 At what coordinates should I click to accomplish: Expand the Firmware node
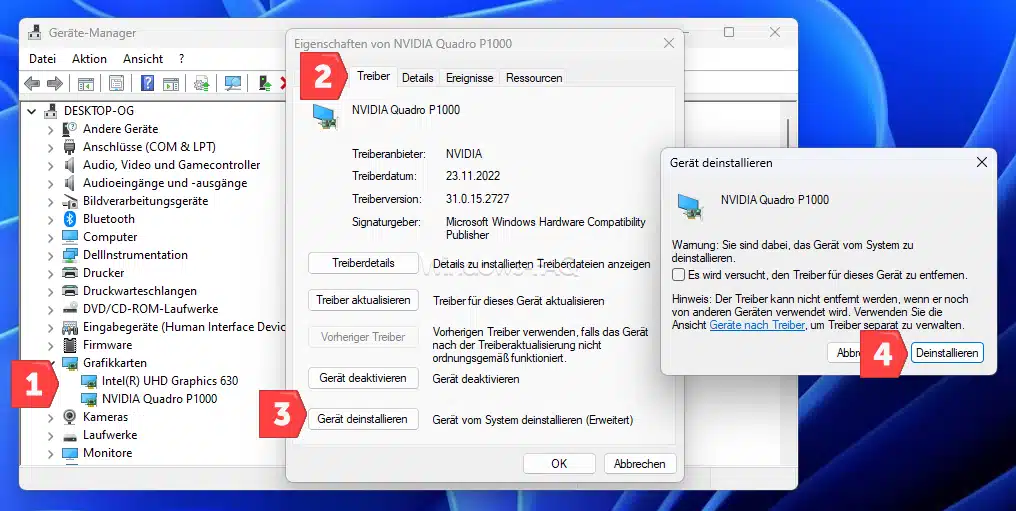(51, 346)
